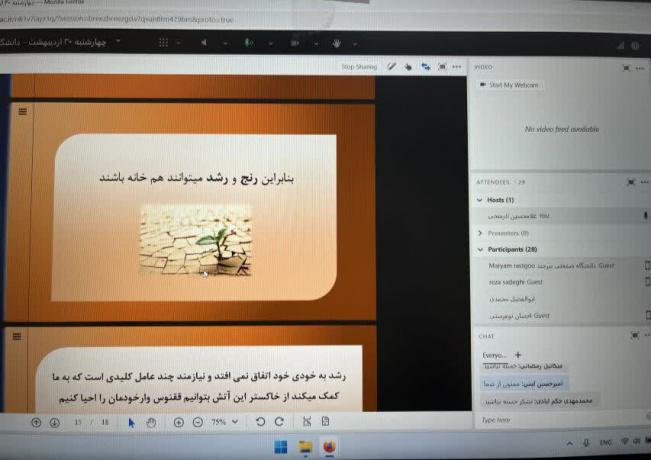Image resolution: width=651 pixels, height=460 pixels.
Task: Open speaker options dropdown arrow
Action: point(225,43)
